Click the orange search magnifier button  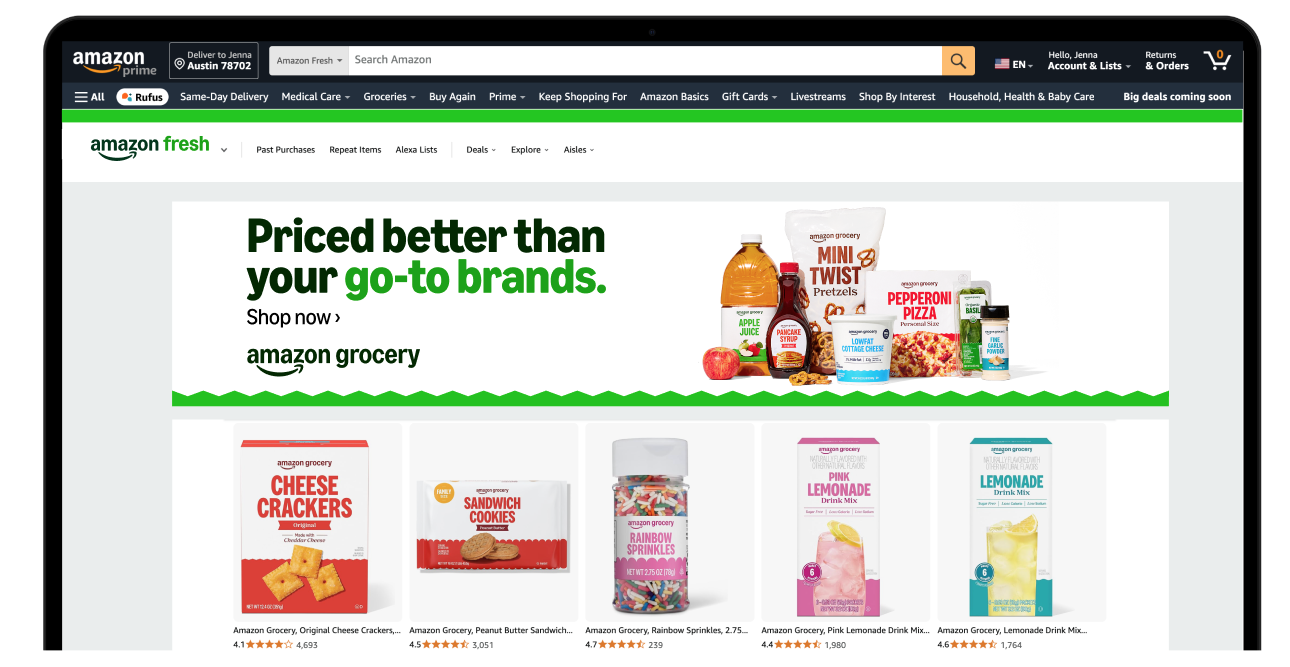pyautogui.click(x=957, y=61)
